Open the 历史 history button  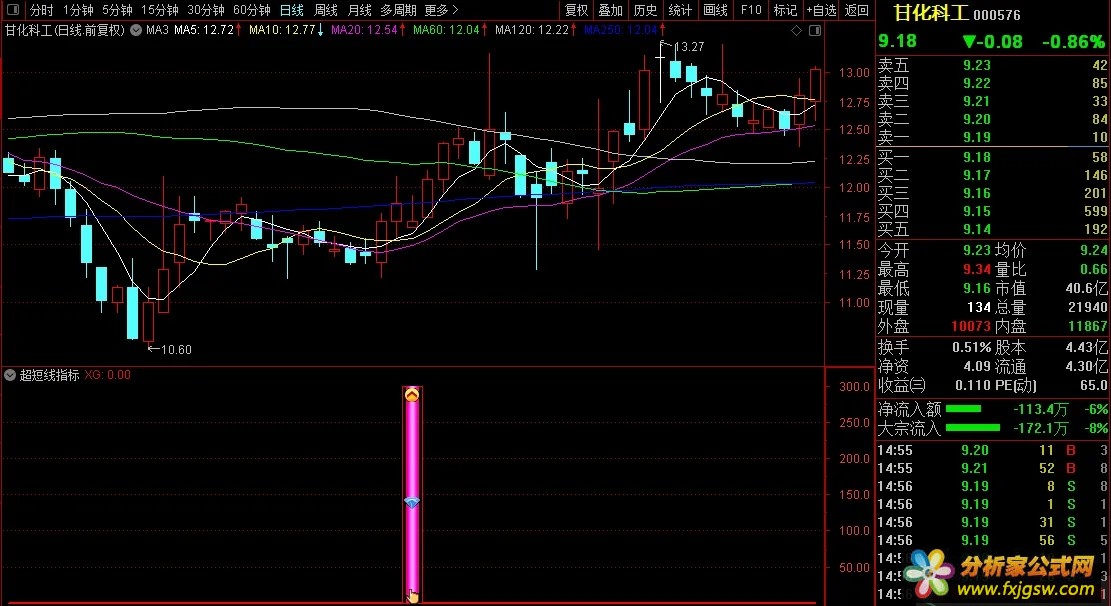coord(645,10)
